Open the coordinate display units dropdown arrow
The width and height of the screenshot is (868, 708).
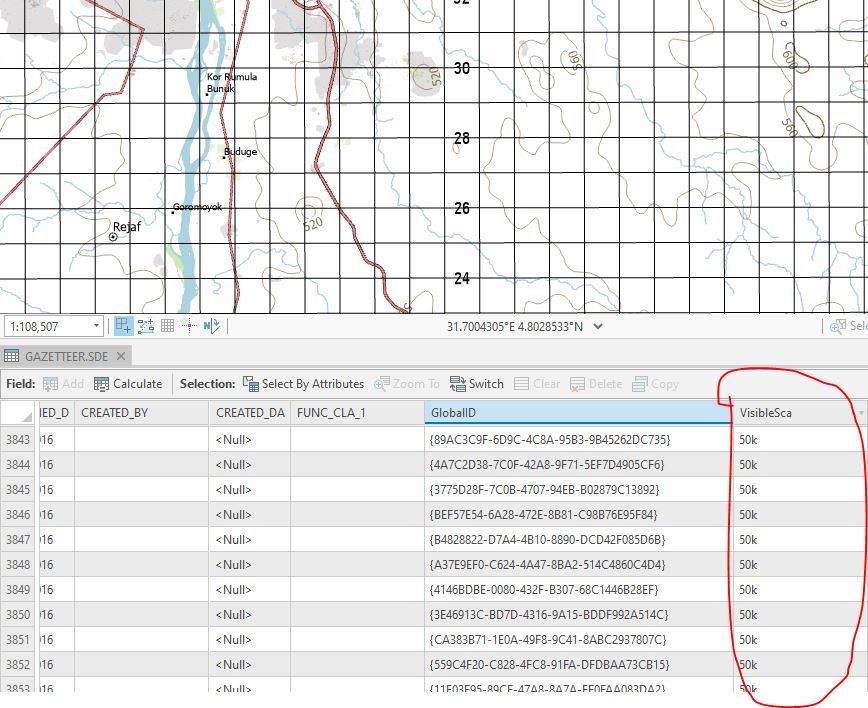(x=598, y=327)
